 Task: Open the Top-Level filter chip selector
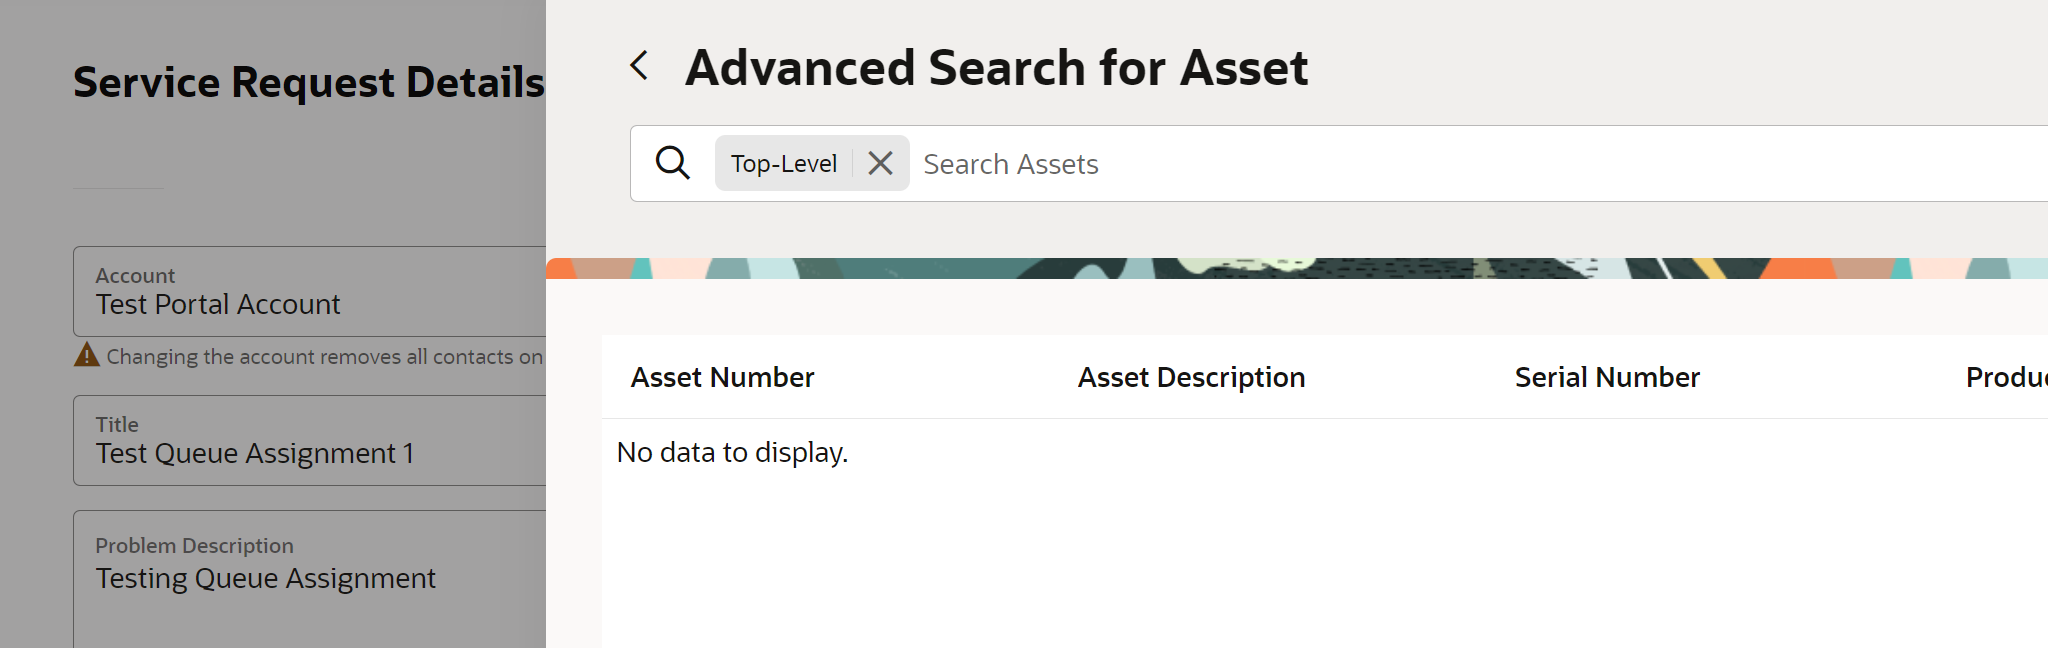pos(784,162)
